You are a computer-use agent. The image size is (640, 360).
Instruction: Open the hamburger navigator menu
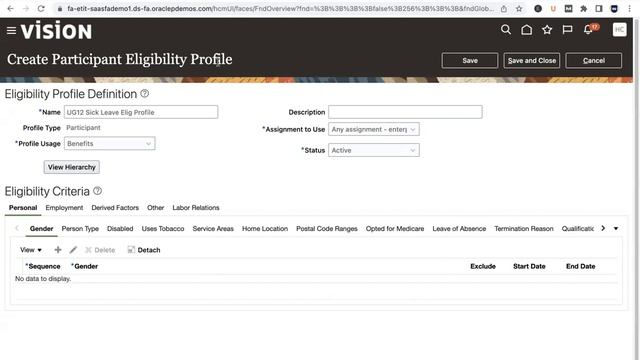[x=11, y=31]
